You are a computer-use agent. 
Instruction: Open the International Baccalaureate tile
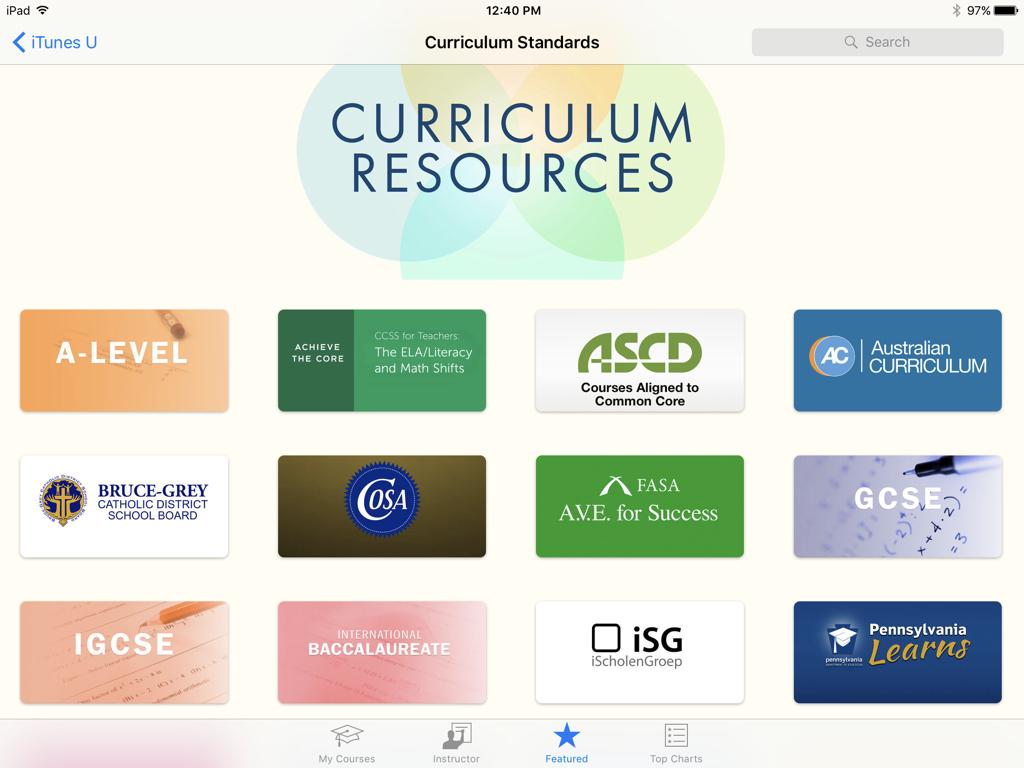[x=382, y=652]
